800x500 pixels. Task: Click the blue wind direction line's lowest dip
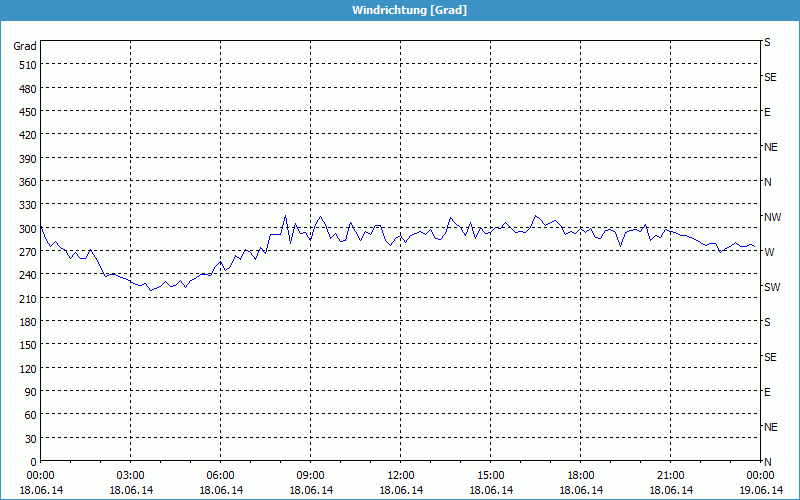[150, 290]
